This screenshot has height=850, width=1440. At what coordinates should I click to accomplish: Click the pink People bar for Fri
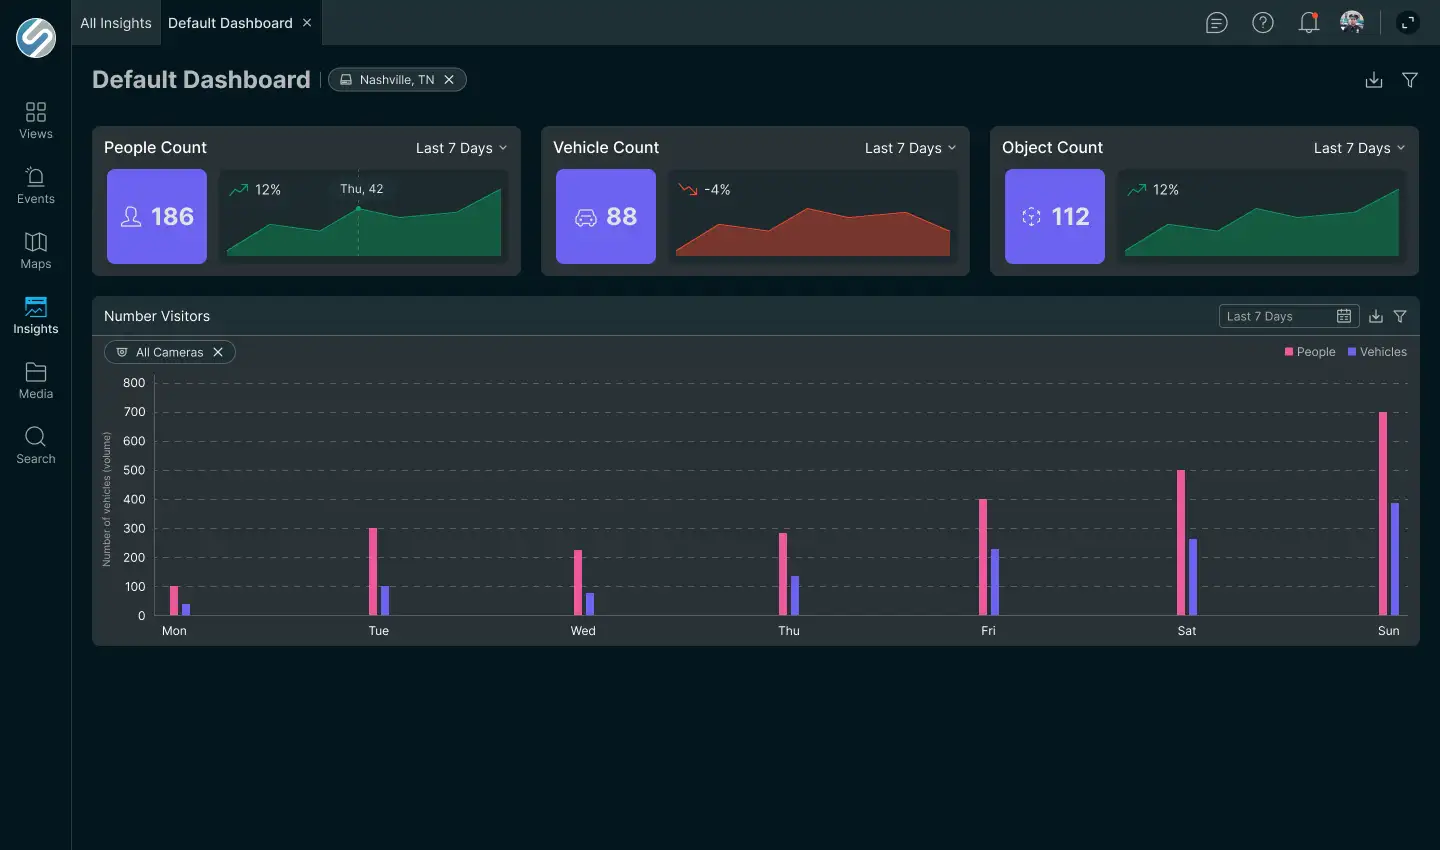tap(983, 557)
